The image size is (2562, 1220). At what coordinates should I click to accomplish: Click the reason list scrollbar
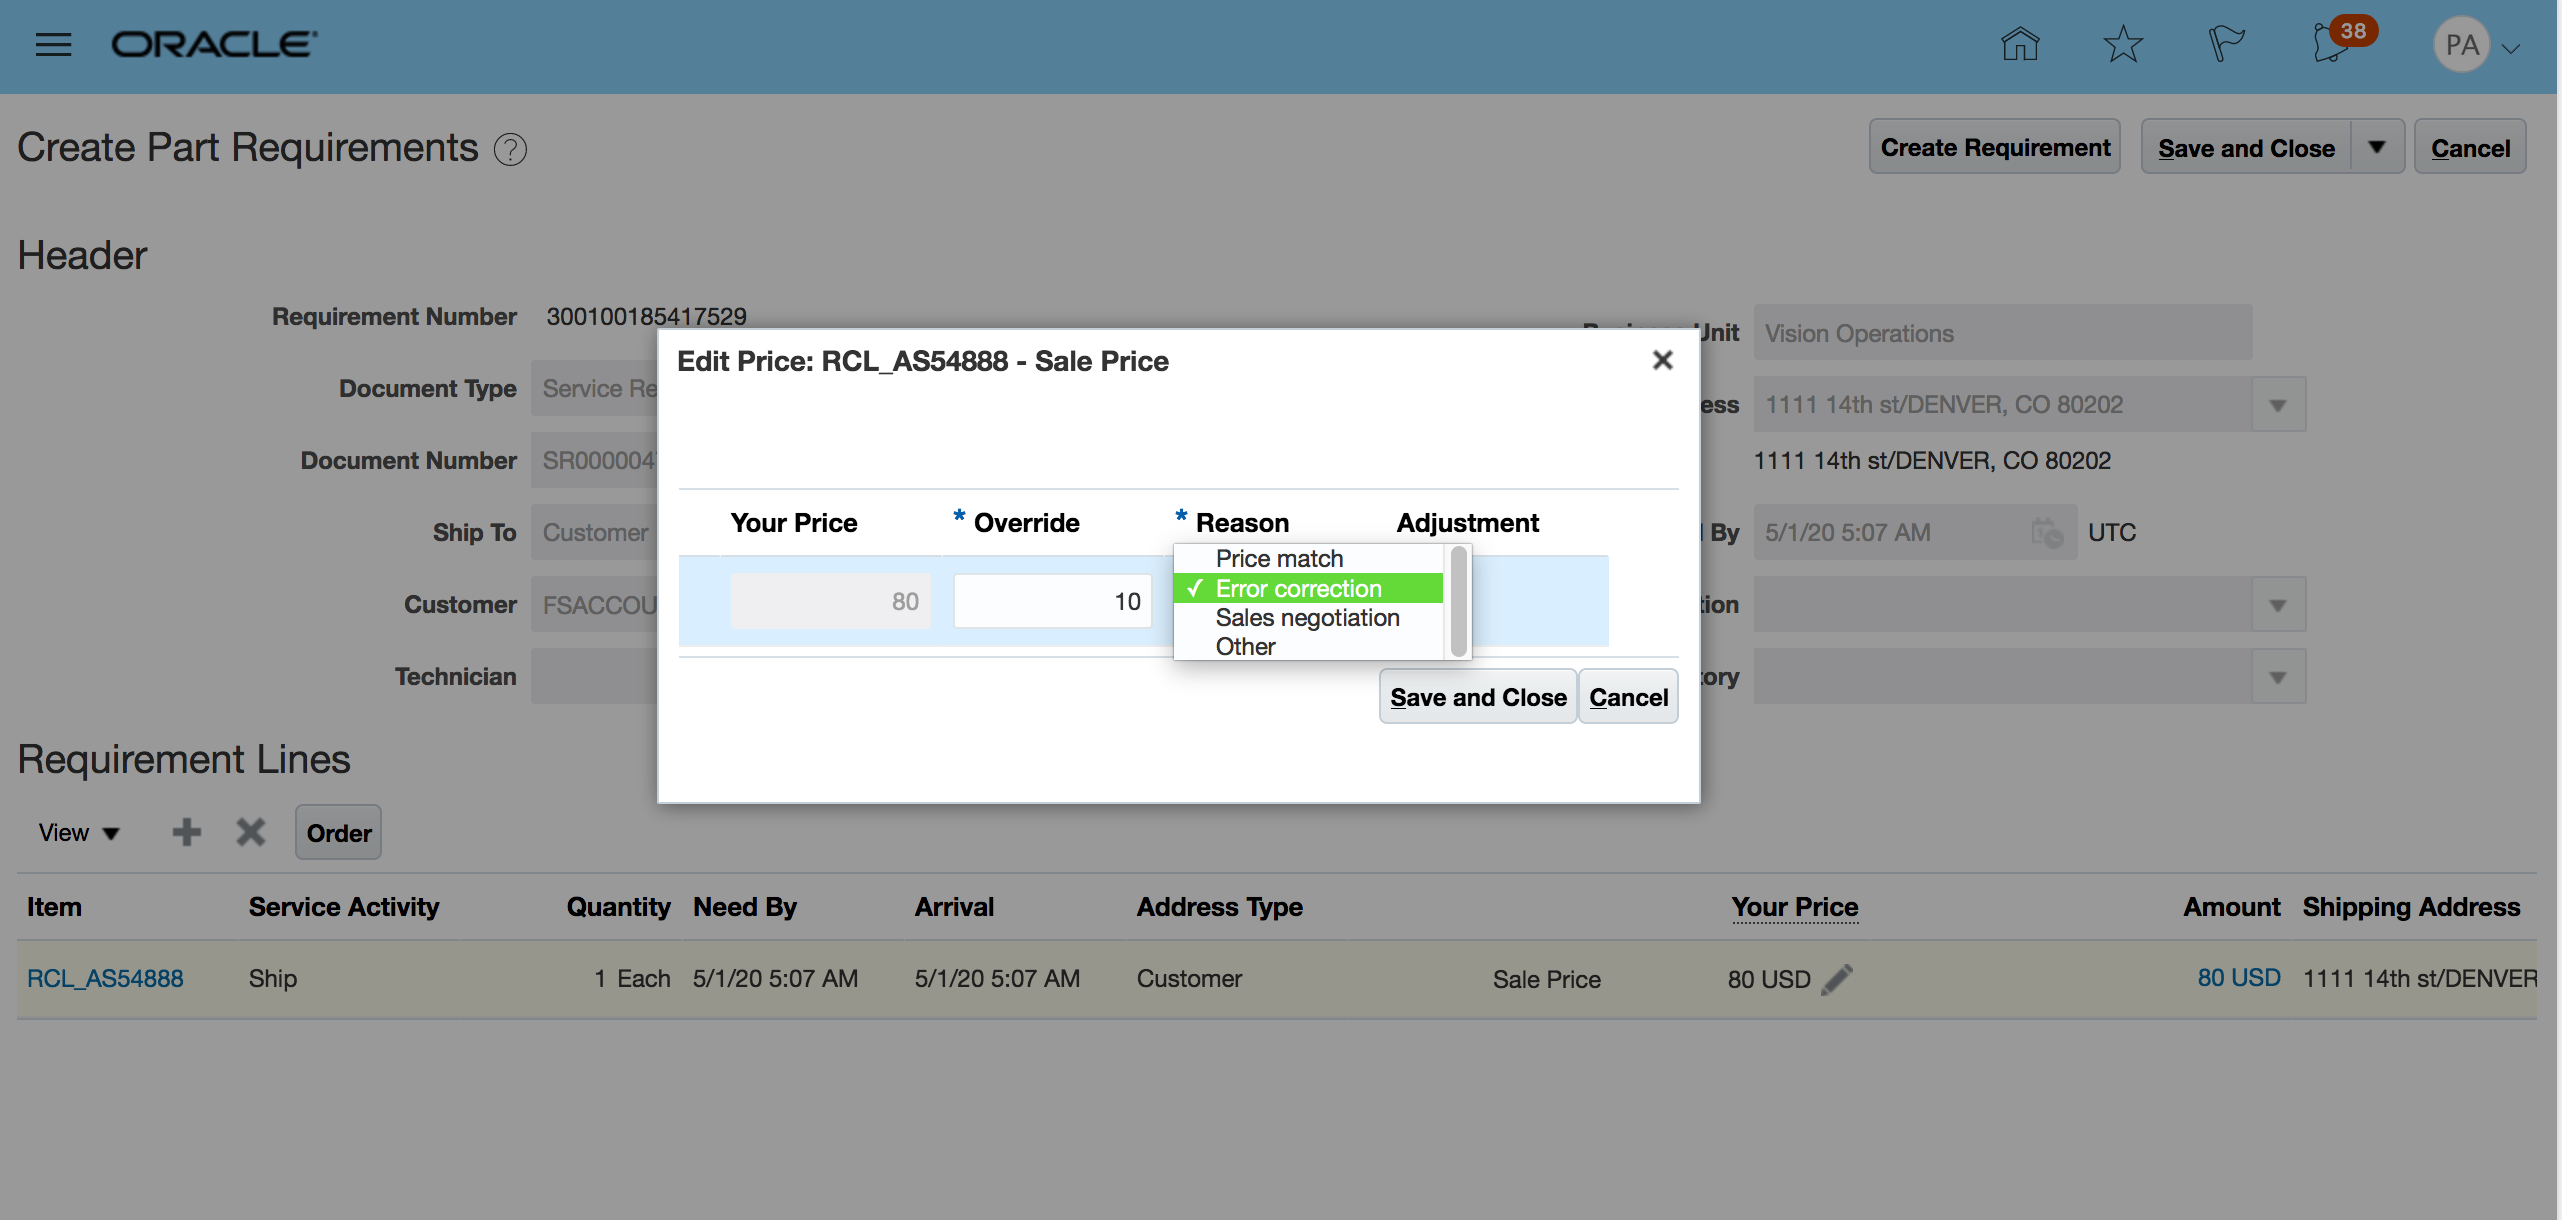[1458, 601]
